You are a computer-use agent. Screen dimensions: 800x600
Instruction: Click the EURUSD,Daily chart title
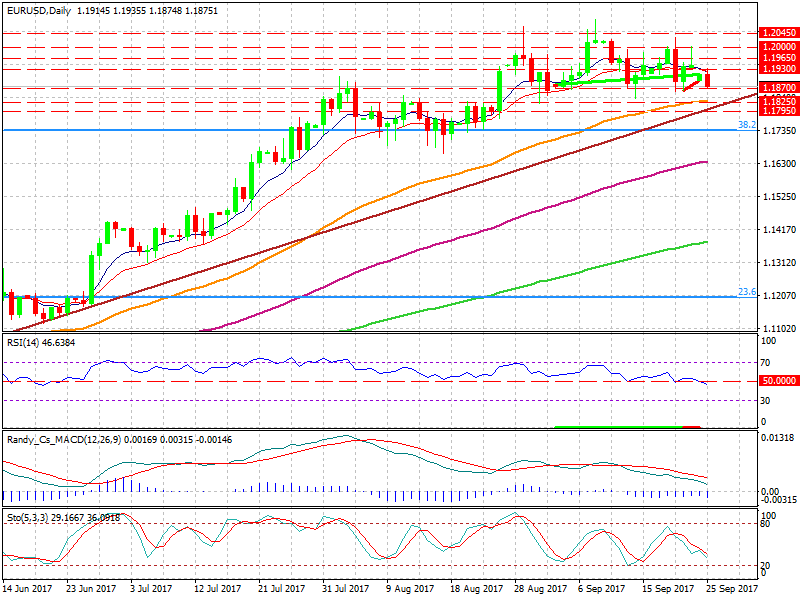click(43, 8)
